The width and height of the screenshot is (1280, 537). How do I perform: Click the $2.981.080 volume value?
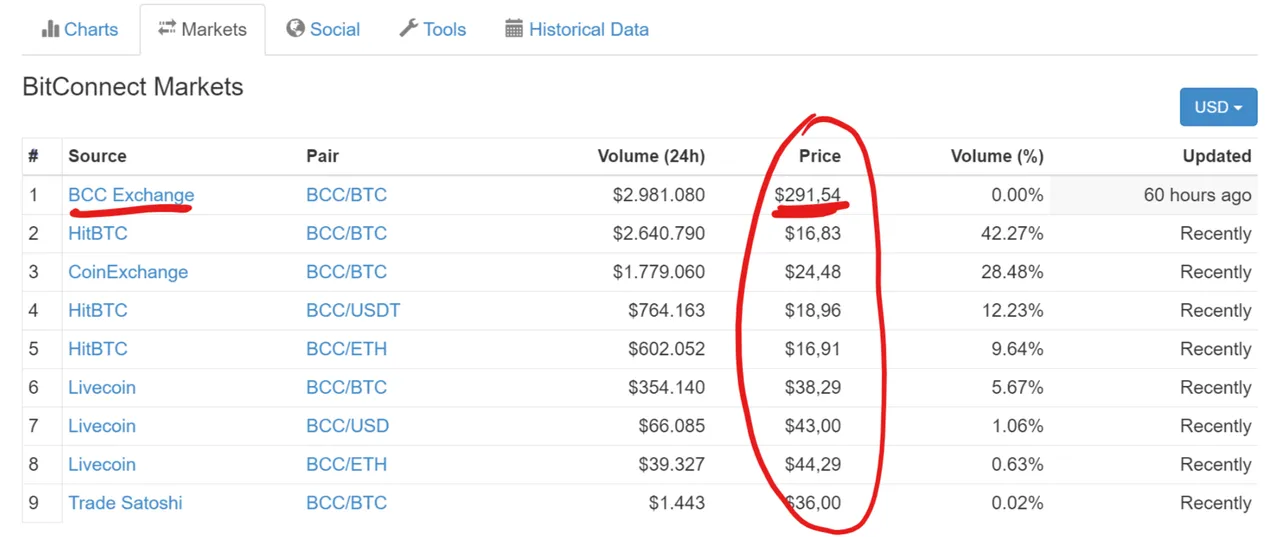tap(659, 195)
